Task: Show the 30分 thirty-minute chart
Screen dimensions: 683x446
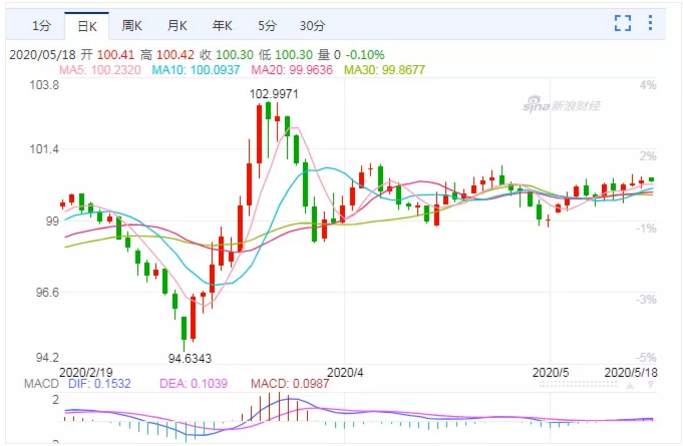Action: (x=312, y=26)
